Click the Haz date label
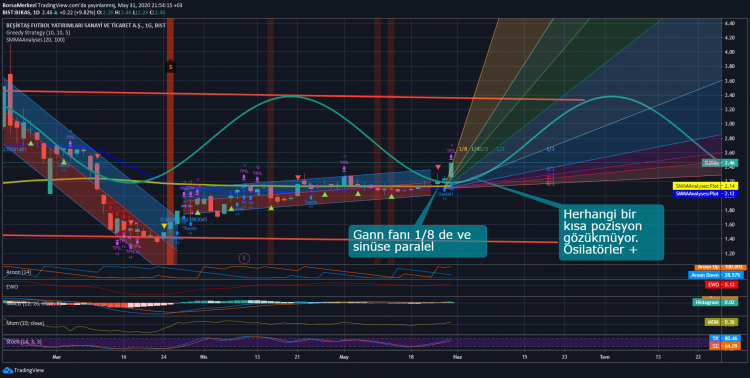 coord(457,357)
